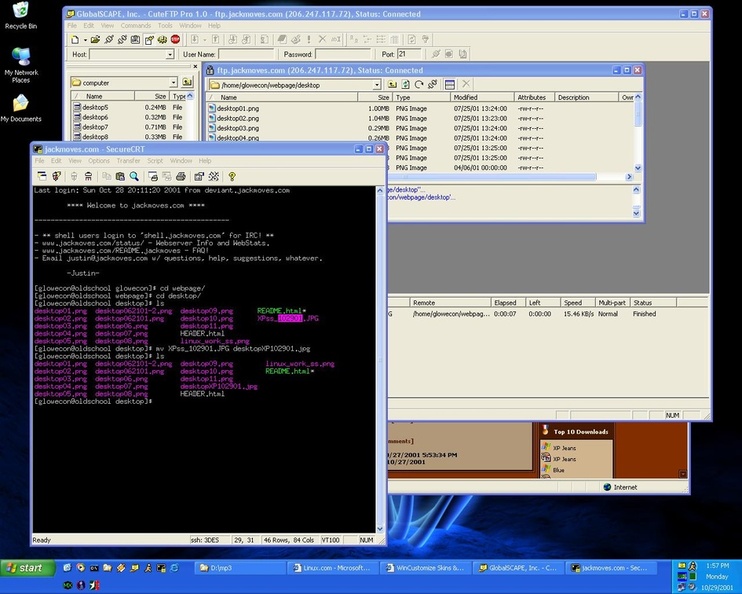Viewport: 742px width, 594px height.
Task: Click the 'Blue' link in Top 10 Downloads
Action: (x=558, y=470)
